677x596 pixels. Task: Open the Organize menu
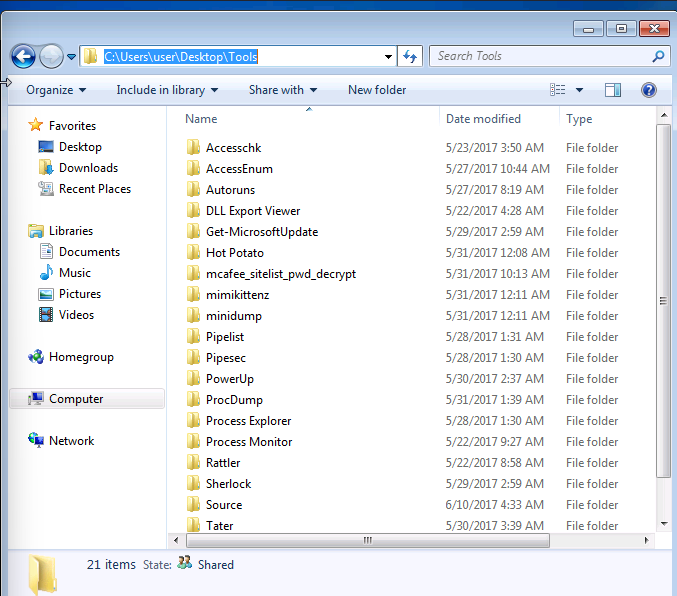tap(56, 90)
